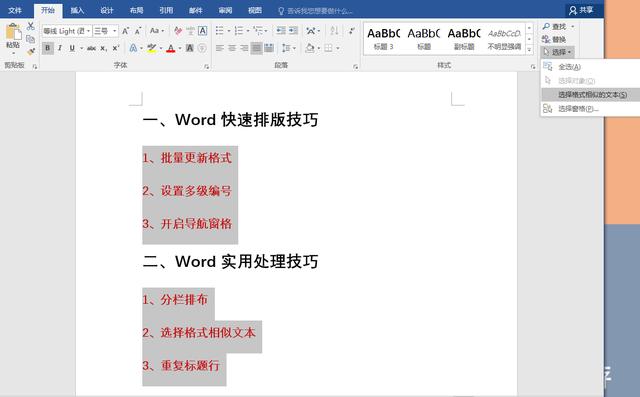Expand font color dropdown arrow

point(180,48)
